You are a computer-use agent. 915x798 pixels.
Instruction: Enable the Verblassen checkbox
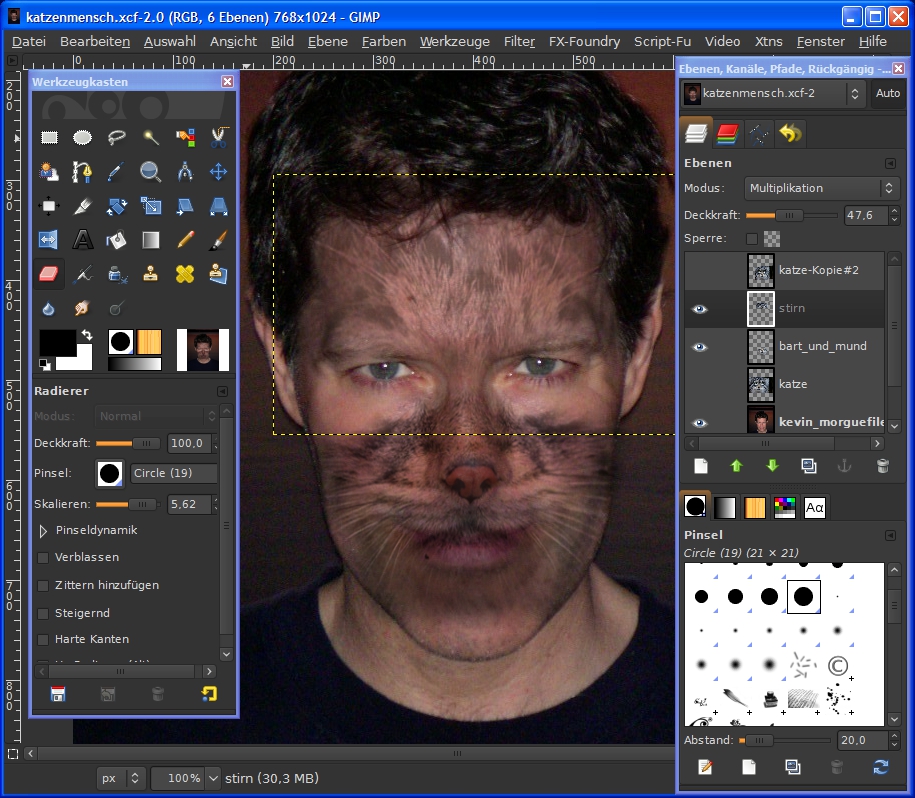(43, 558)
